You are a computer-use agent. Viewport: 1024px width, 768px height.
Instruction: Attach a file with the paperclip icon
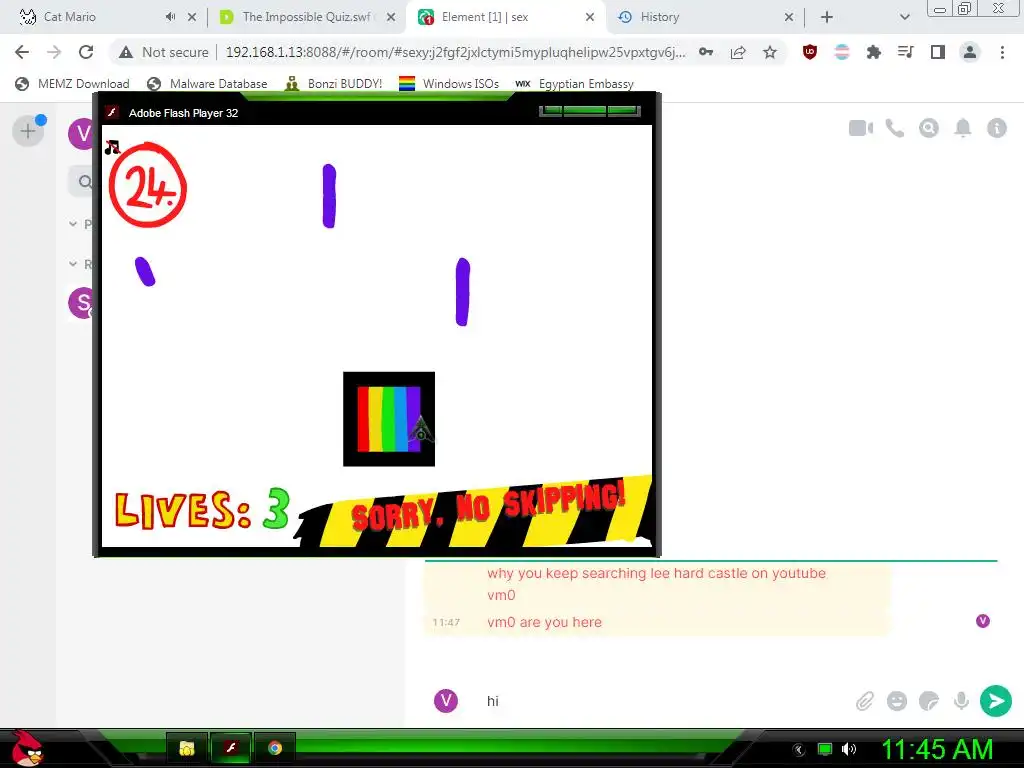point(865,701)
